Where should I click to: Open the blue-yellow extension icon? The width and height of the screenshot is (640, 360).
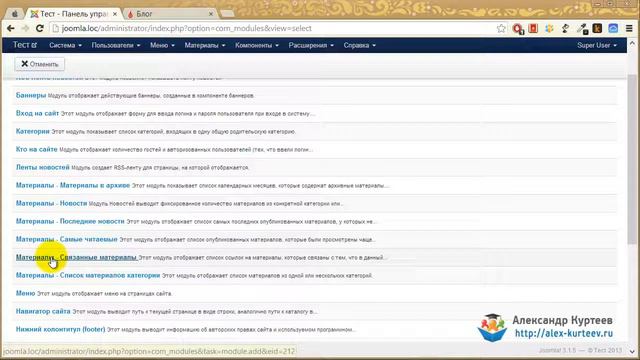click(549, 29)
